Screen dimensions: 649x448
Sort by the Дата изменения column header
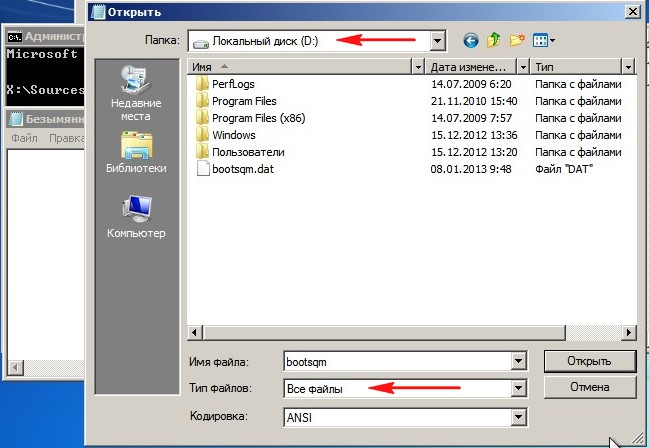(x=472, y=66)
